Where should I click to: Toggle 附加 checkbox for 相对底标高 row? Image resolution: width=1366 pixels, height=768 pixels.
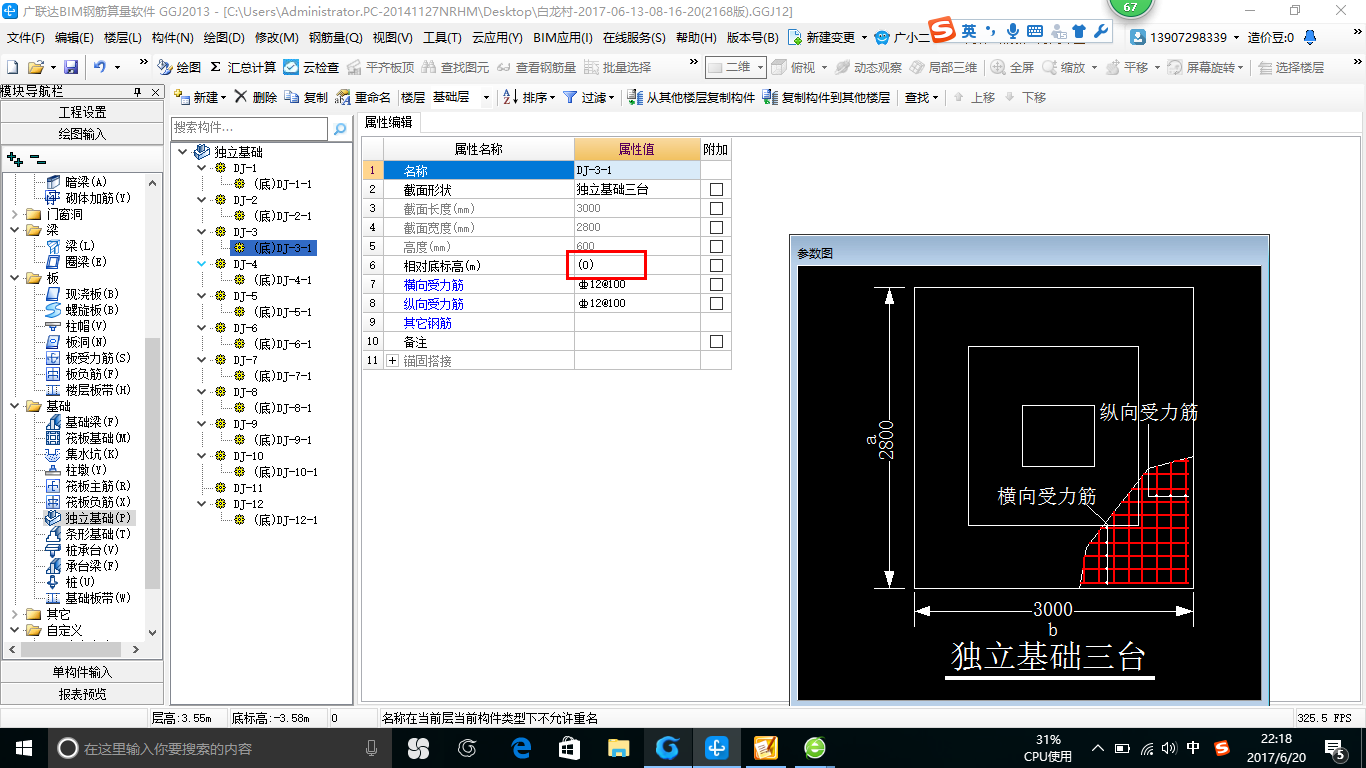(x=716, y=265)
